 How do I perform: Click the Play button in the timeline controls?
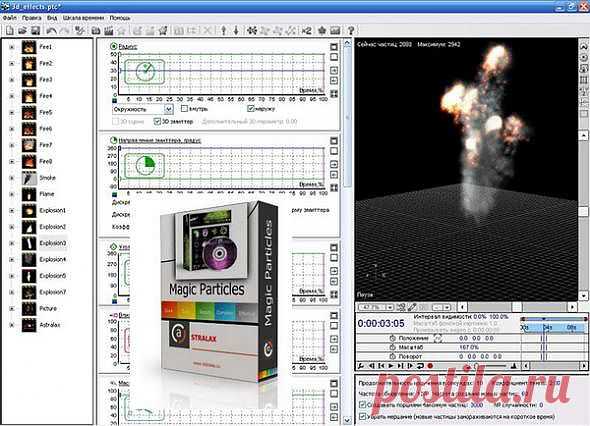[x=391, y=365]
